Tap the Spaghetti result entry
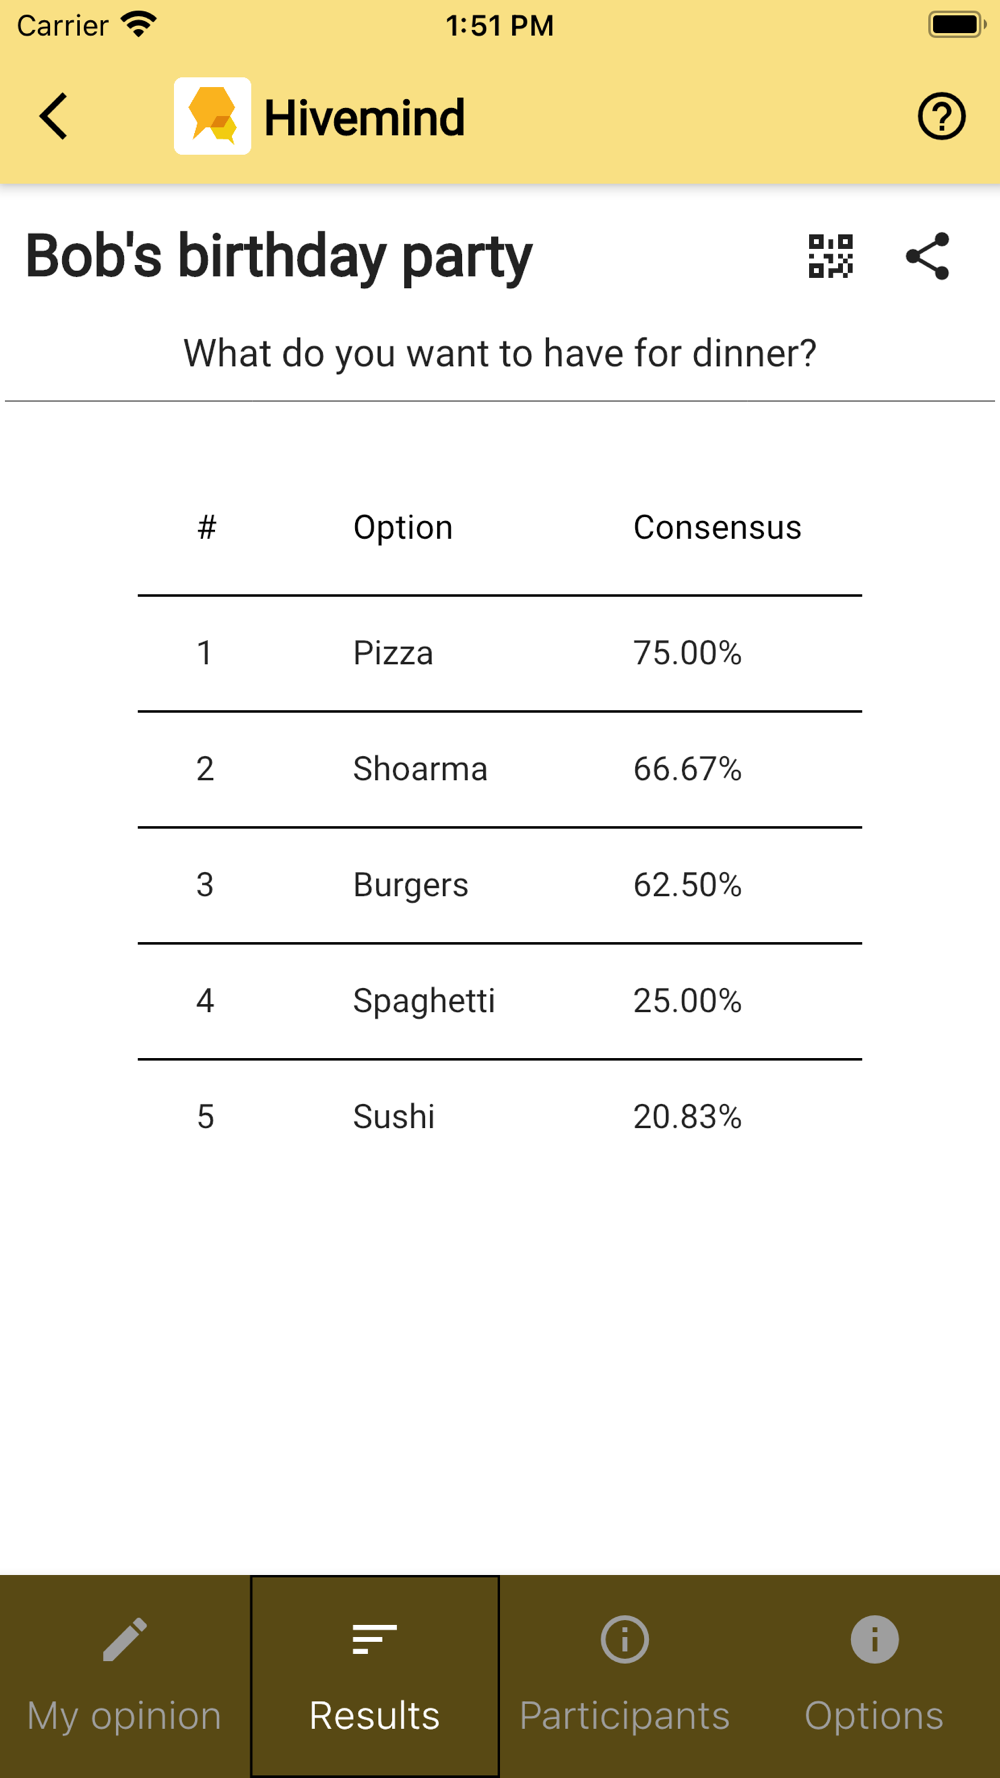 click(x=500, y=1002)
